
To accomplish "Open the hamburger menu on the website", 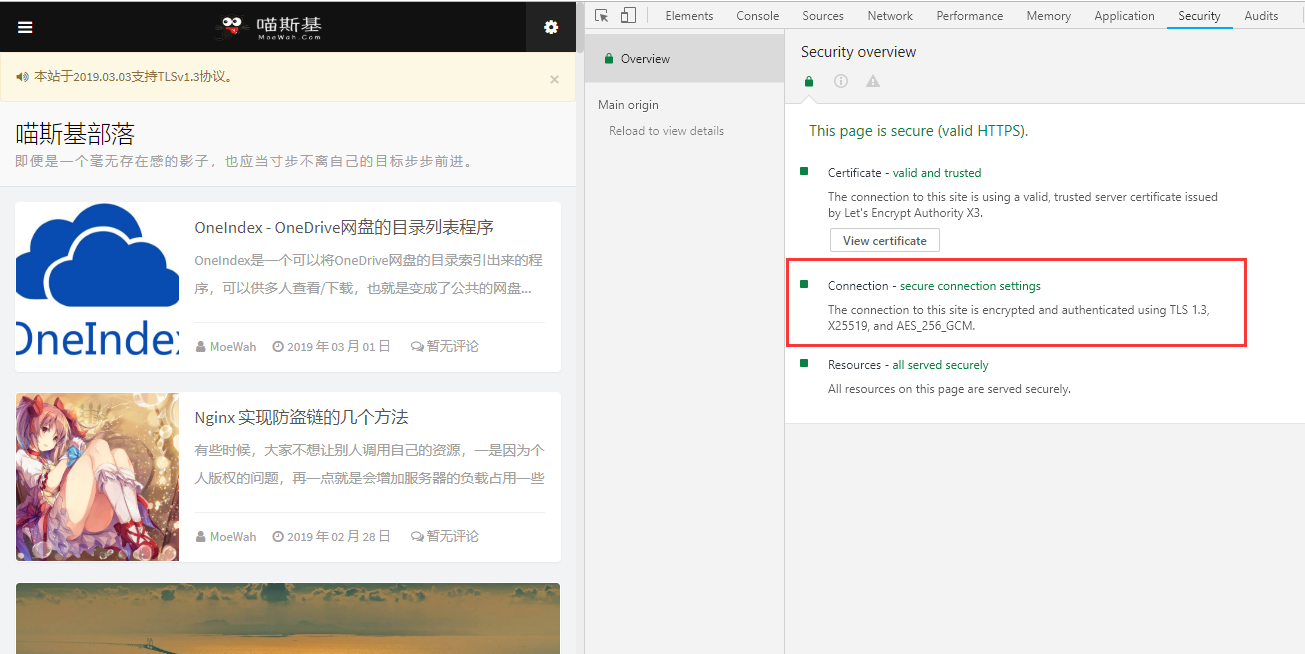I will point(25,27).
